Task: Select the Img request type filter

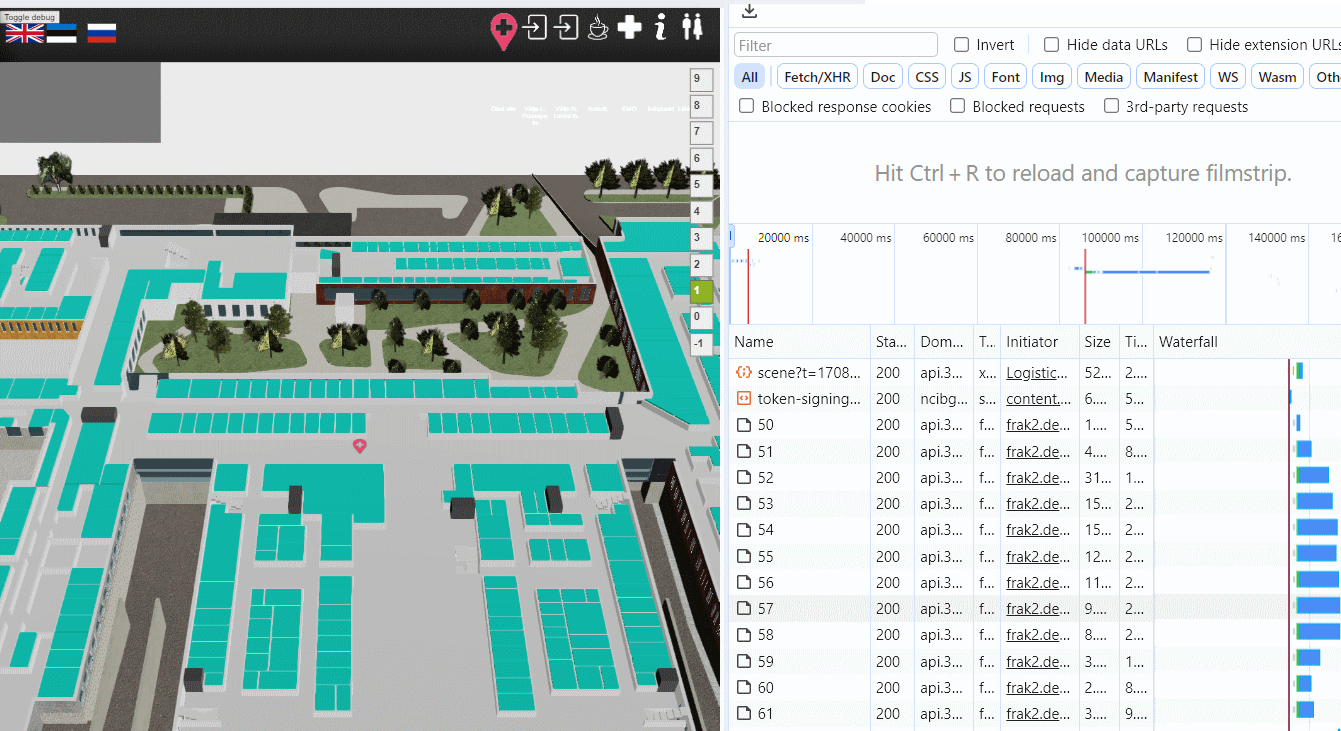Action: pos(1052,77)
